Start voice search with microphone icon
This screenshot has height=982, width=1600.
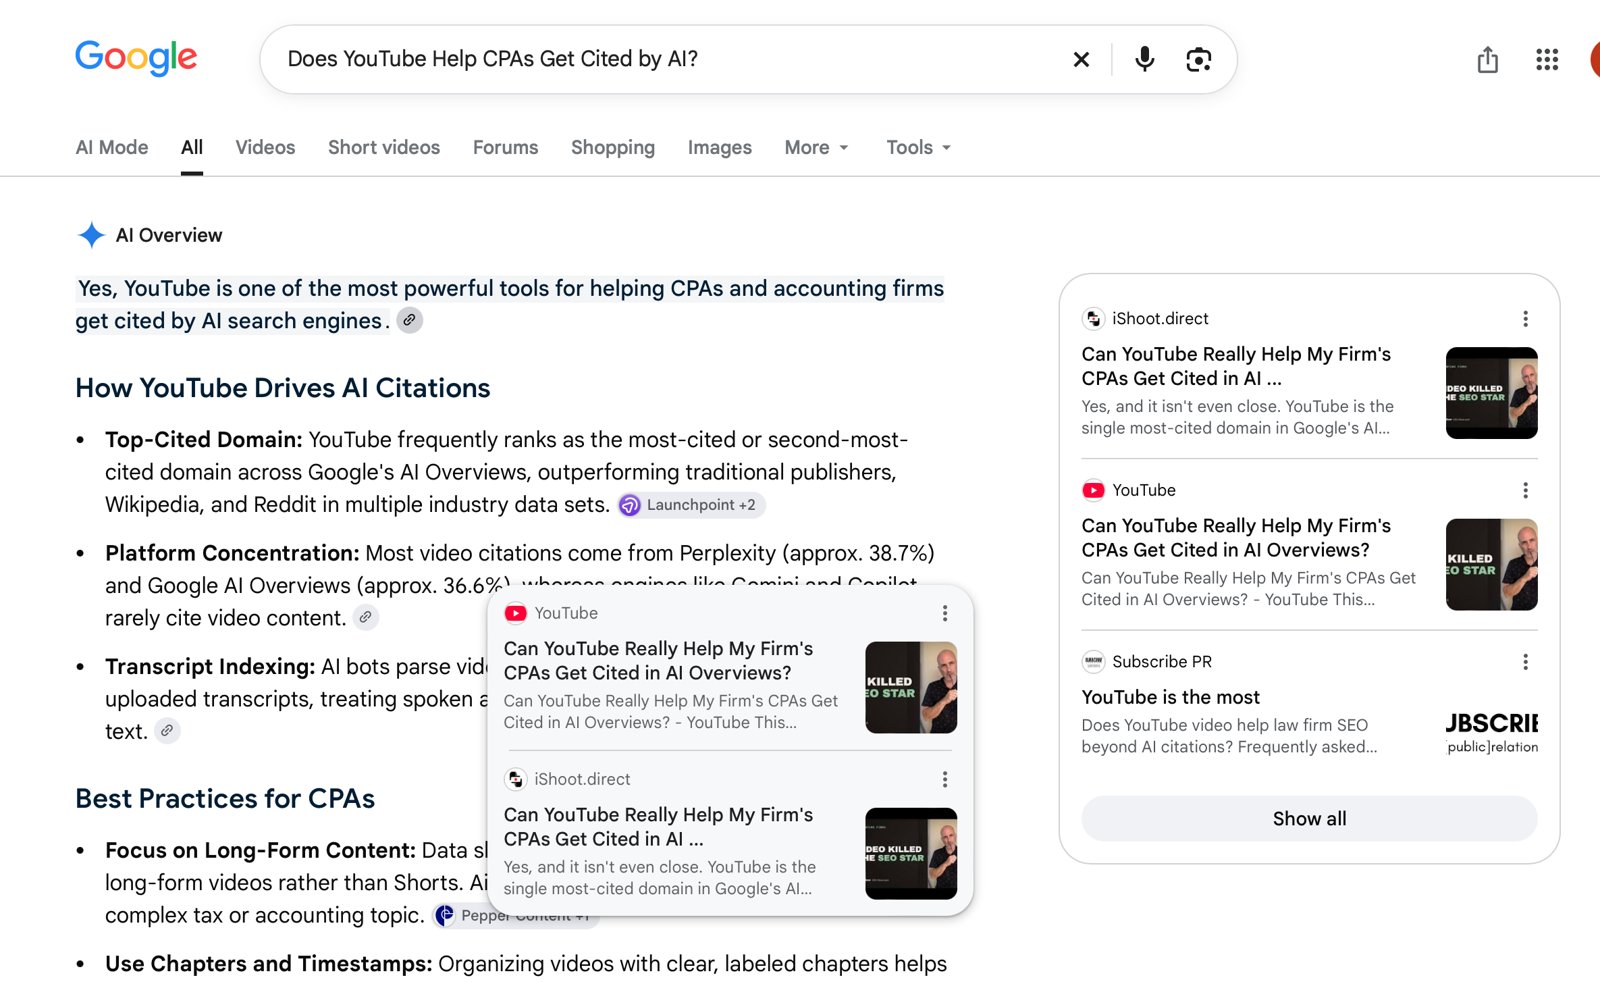pos(1145,60)
